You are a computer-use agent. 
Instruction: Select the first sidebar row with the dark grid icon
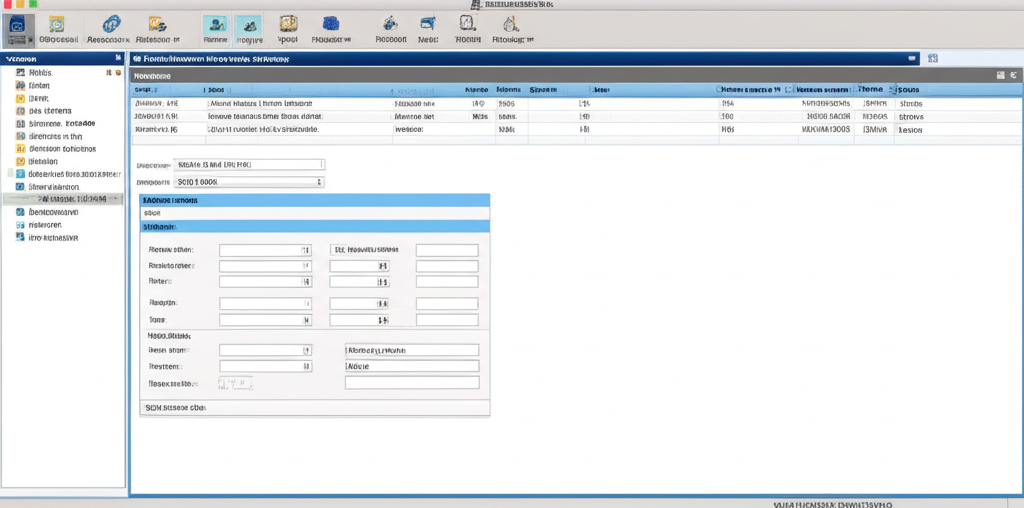pyautogui.click(x=63, y=73)
